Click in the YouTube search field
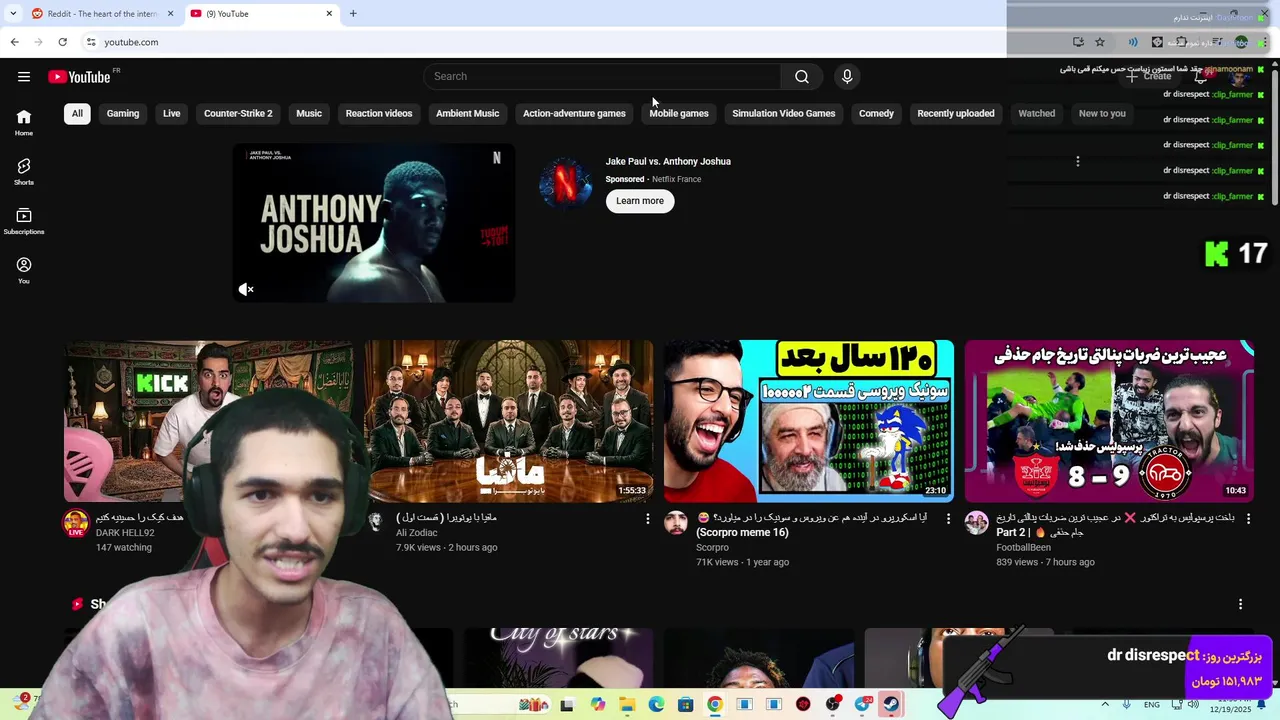 [x=602, y=77]
